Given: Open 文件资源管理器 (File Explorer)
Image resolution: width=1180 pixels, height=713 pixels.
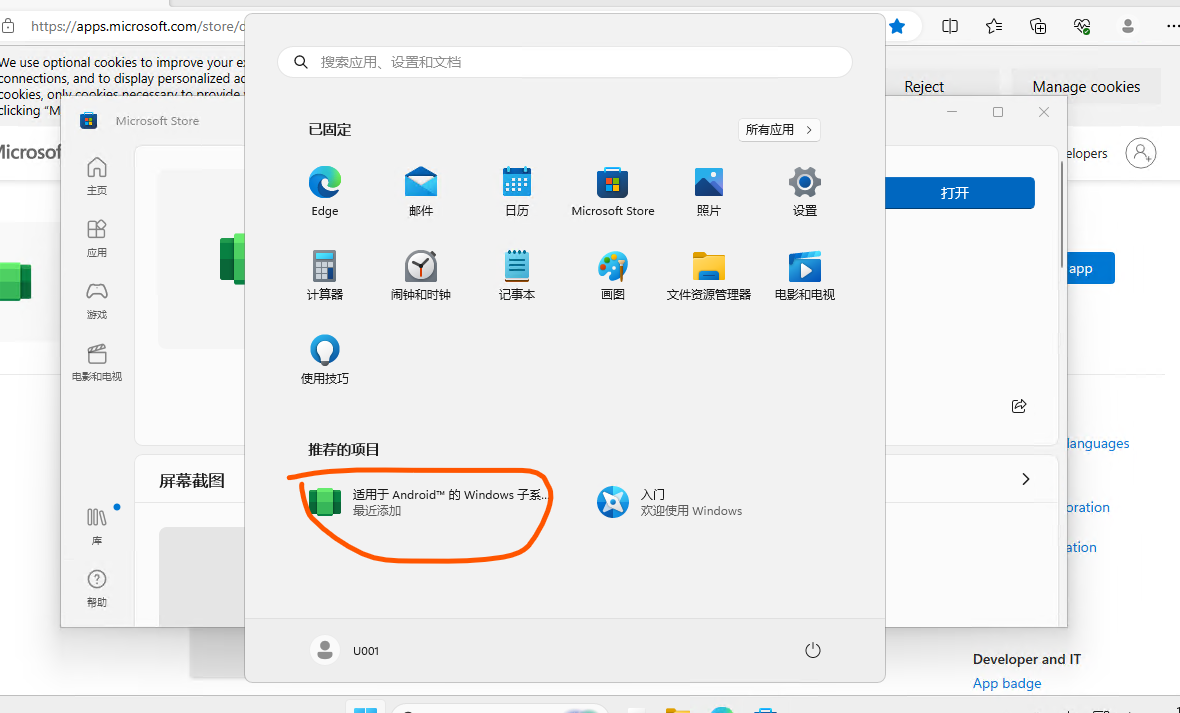Looking at the screenshot, I should (x=708, y=276).
